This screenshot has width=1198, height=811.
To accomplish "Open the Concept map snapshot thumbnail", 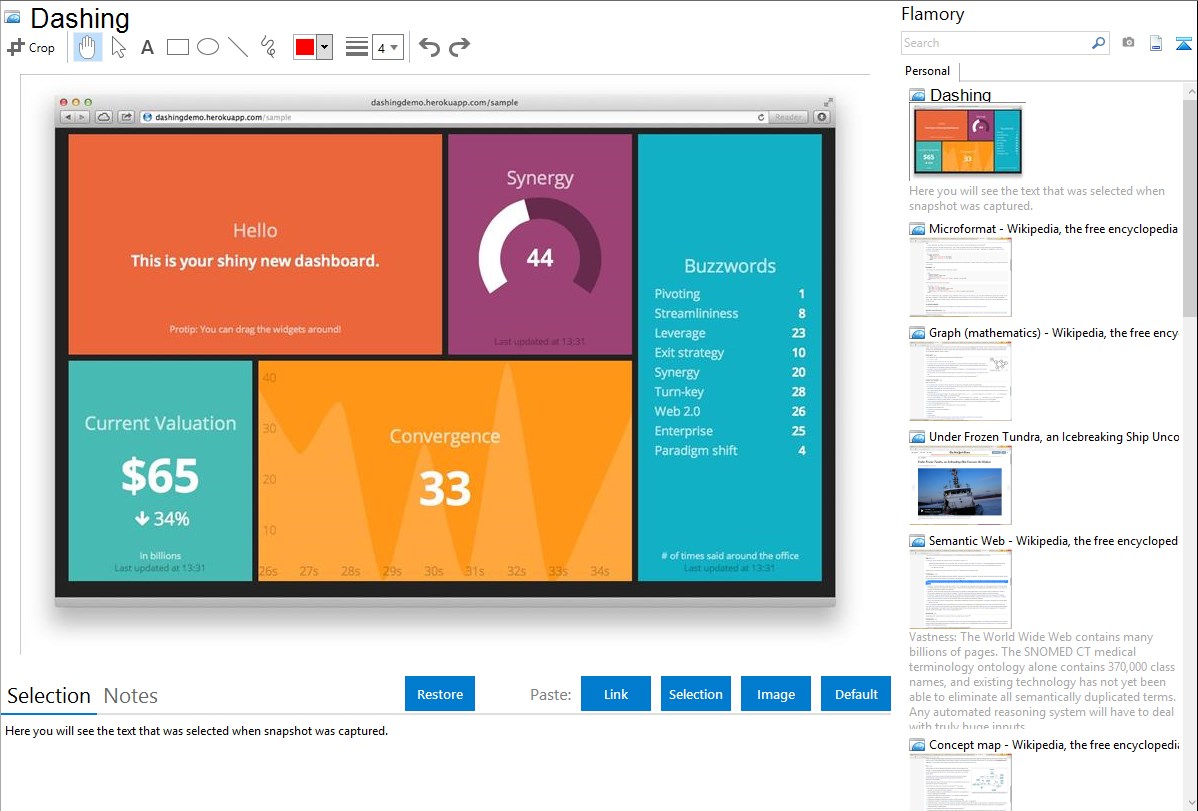I will (960, 782).
